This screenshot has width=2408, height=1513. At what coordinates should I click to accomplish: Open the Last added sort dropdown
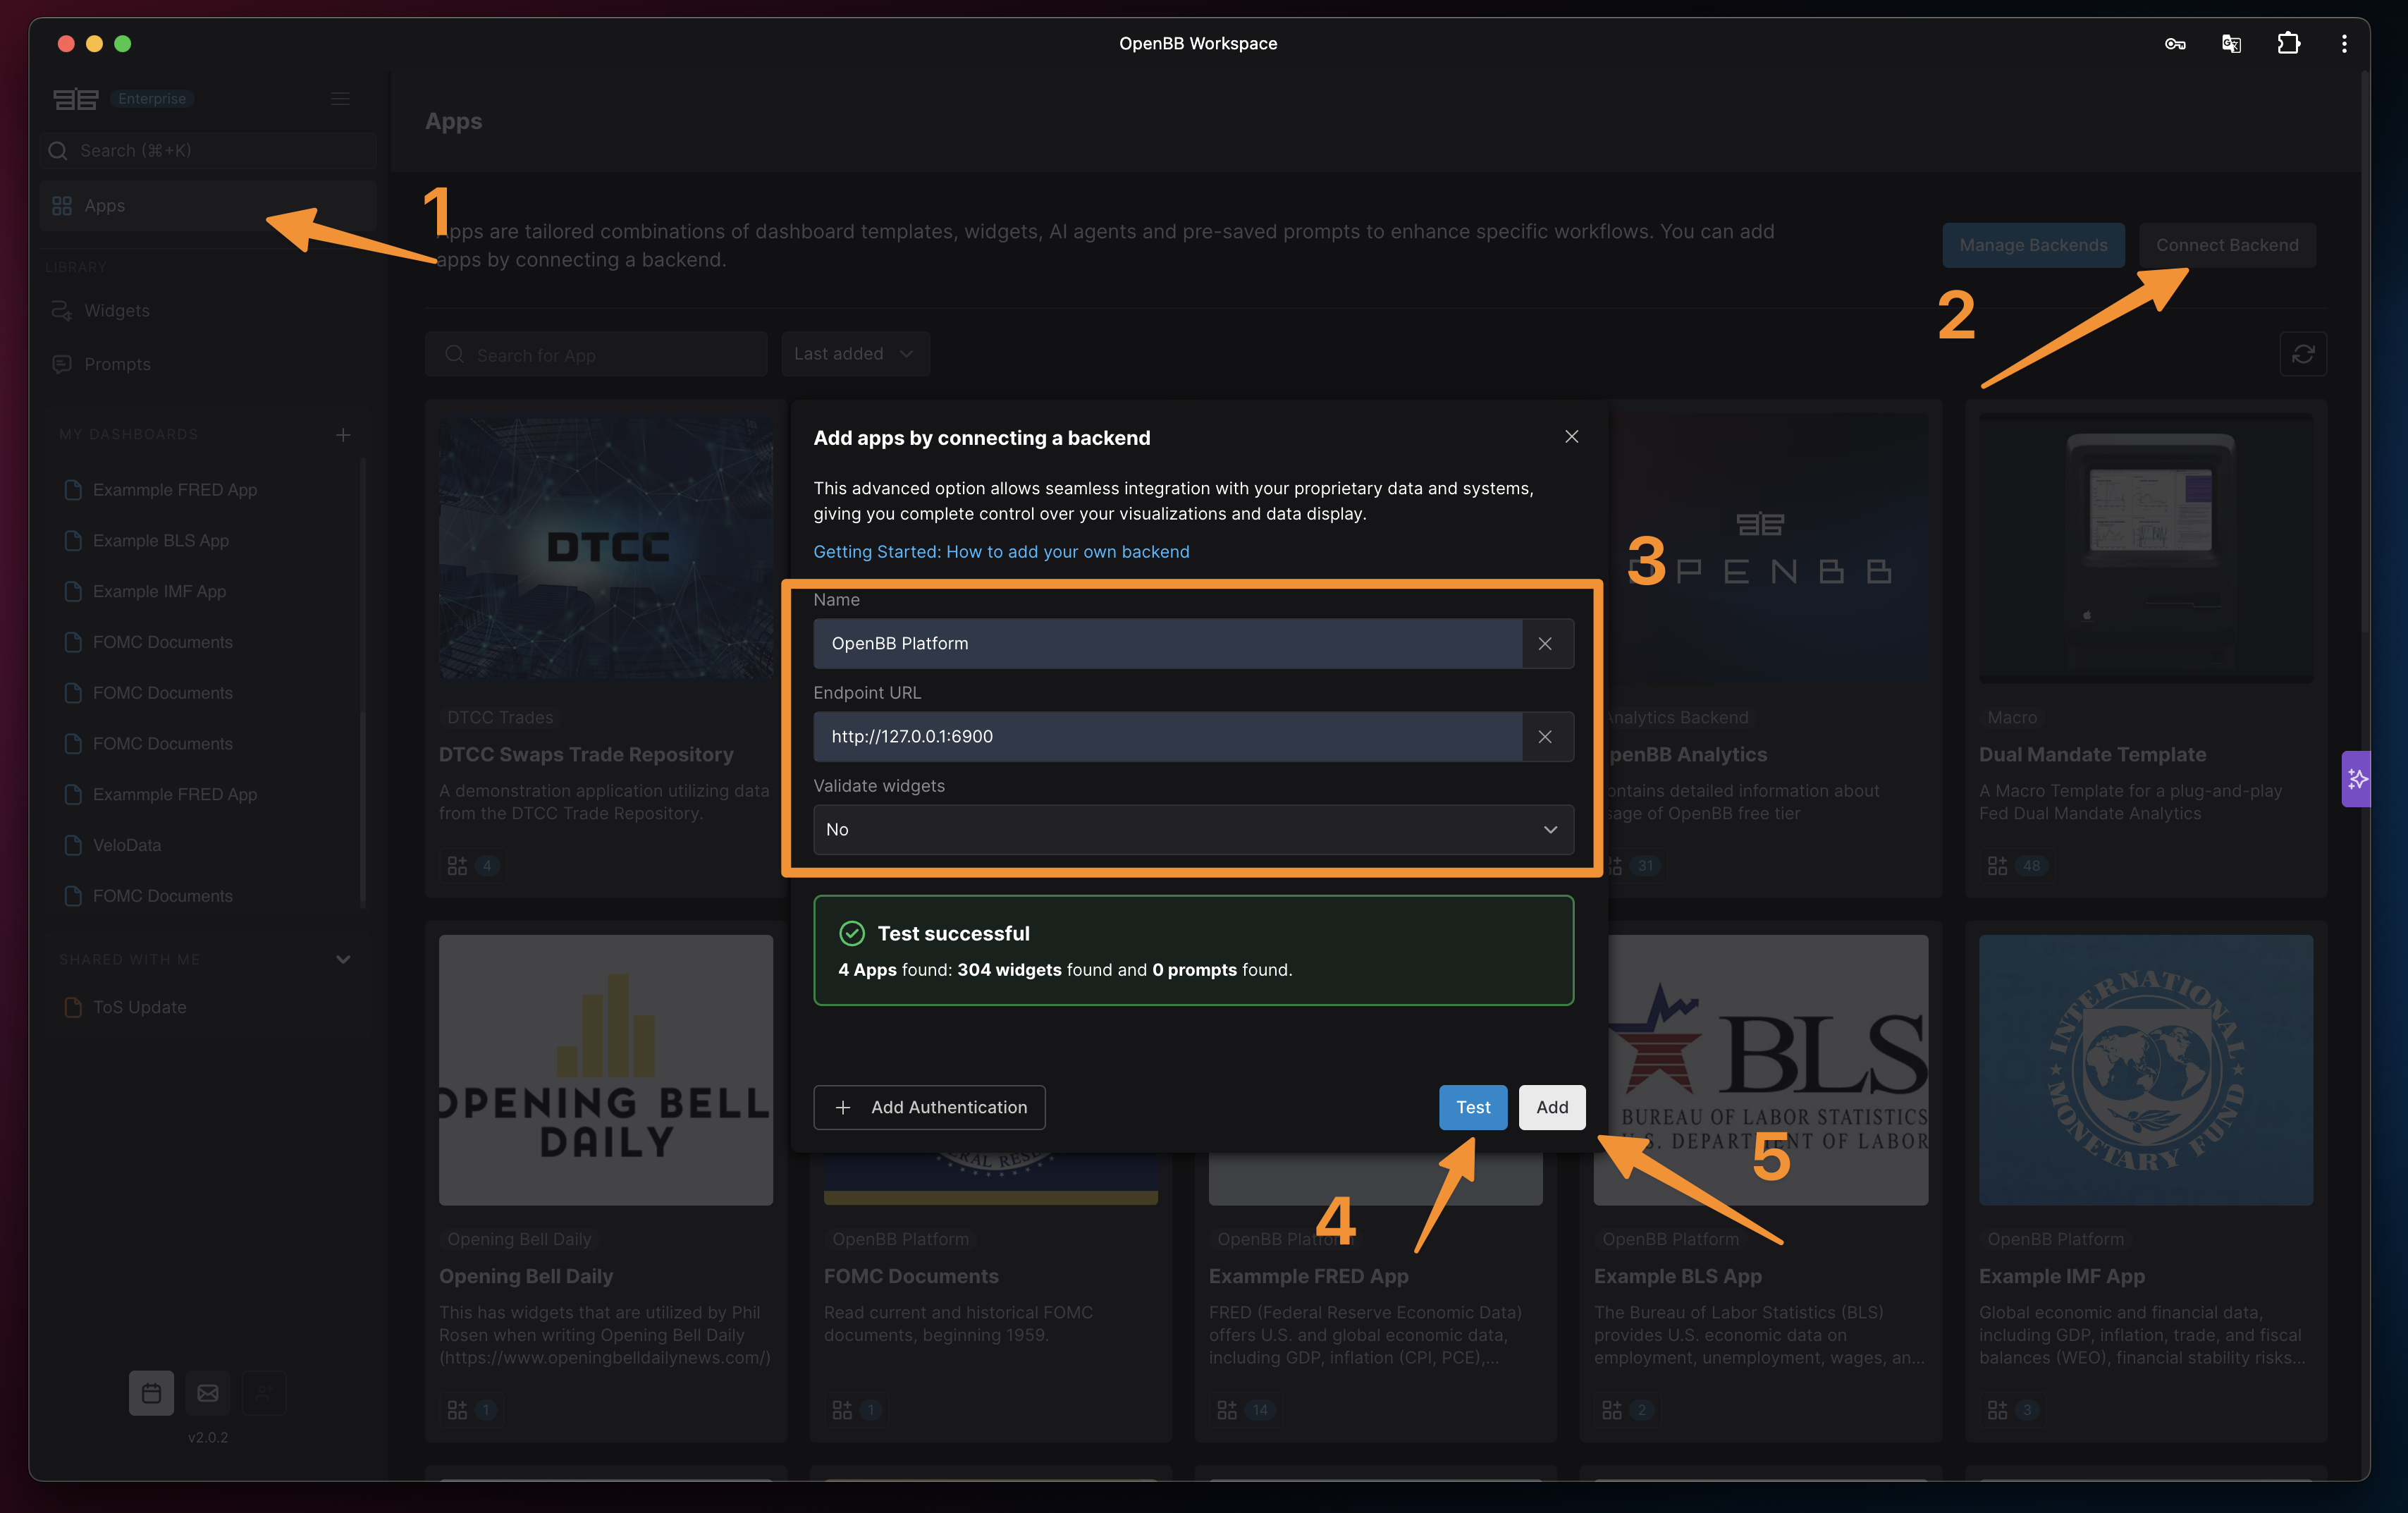click(x=855, y=353)
